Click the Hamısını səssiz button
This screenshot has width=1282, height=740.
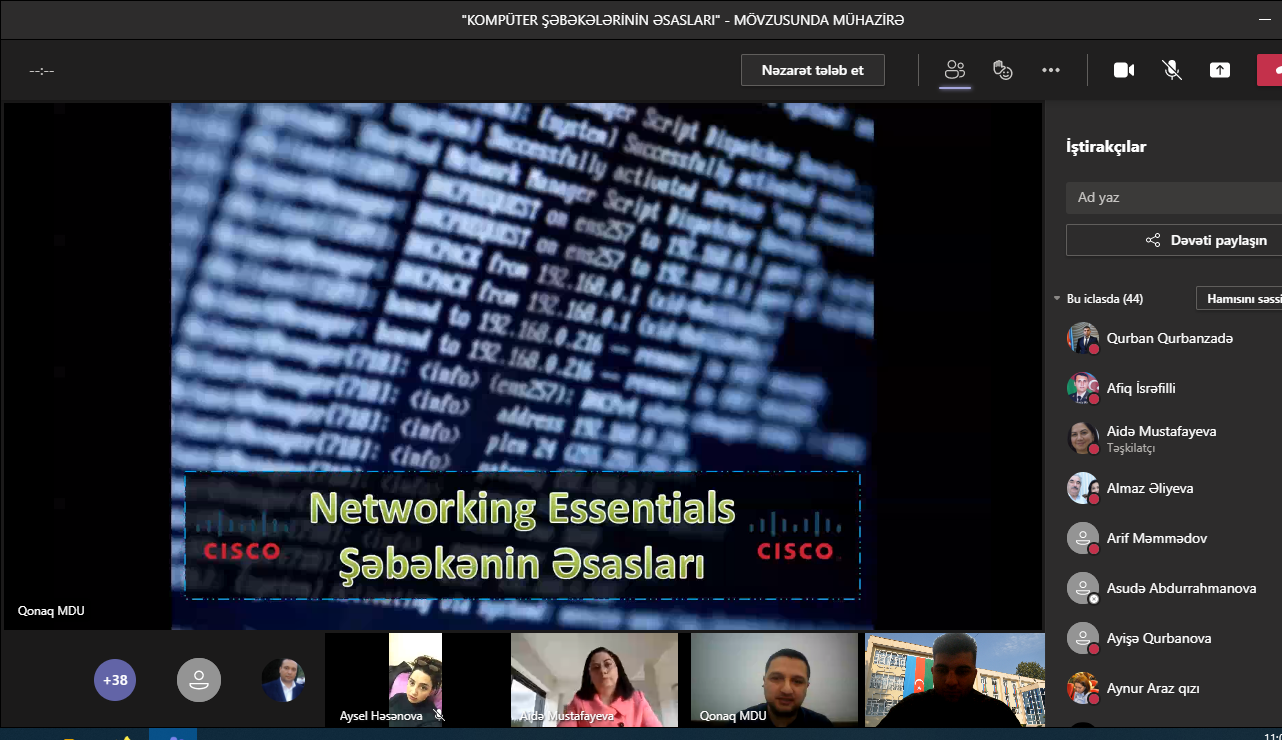pos(1240,298)
